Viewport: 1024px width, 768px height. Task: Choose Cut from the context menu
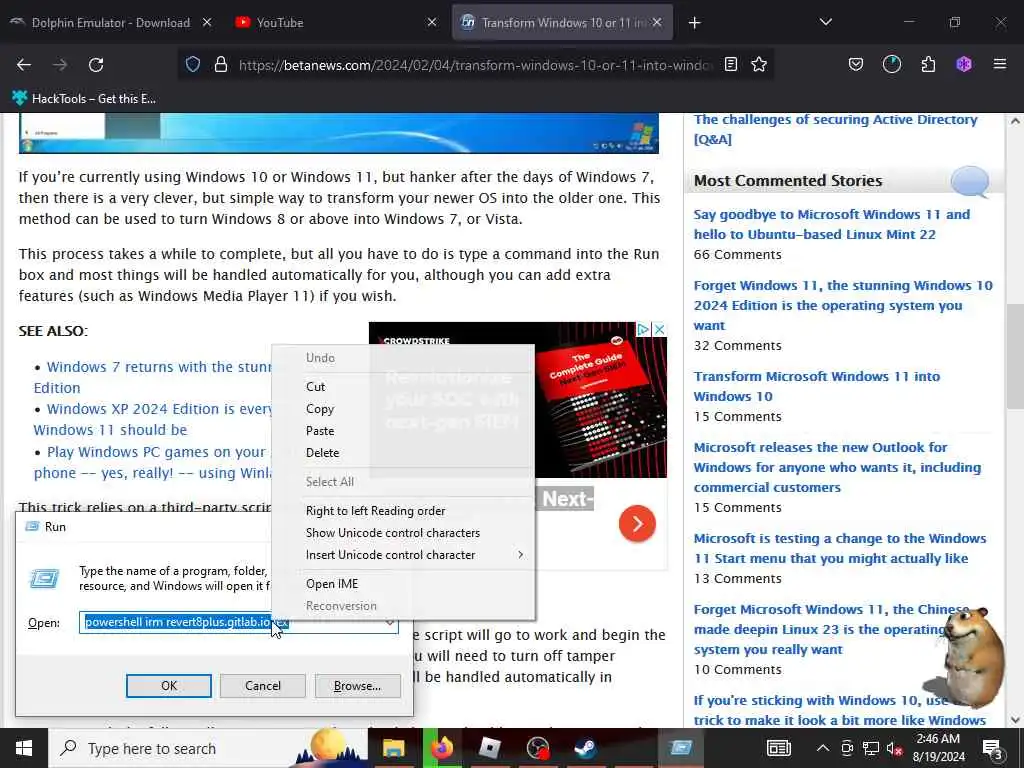[x=315, y=387]
